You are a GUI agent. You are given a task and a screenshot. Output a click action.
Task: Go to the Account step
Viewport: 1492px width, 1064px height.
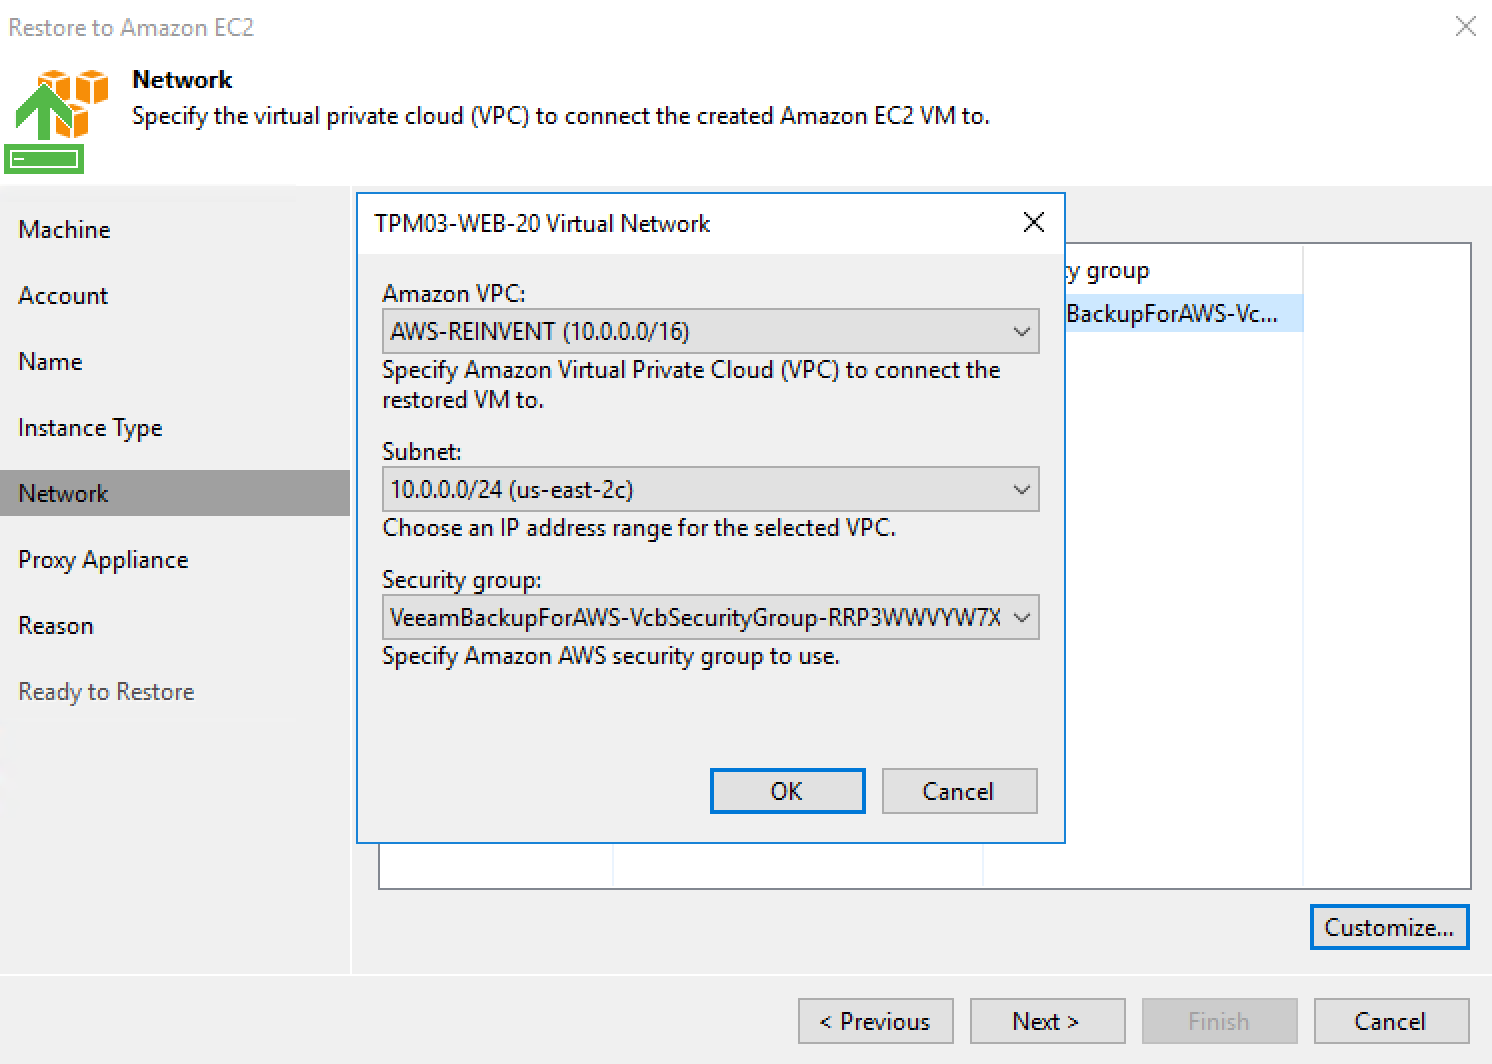tap(63, 295)
